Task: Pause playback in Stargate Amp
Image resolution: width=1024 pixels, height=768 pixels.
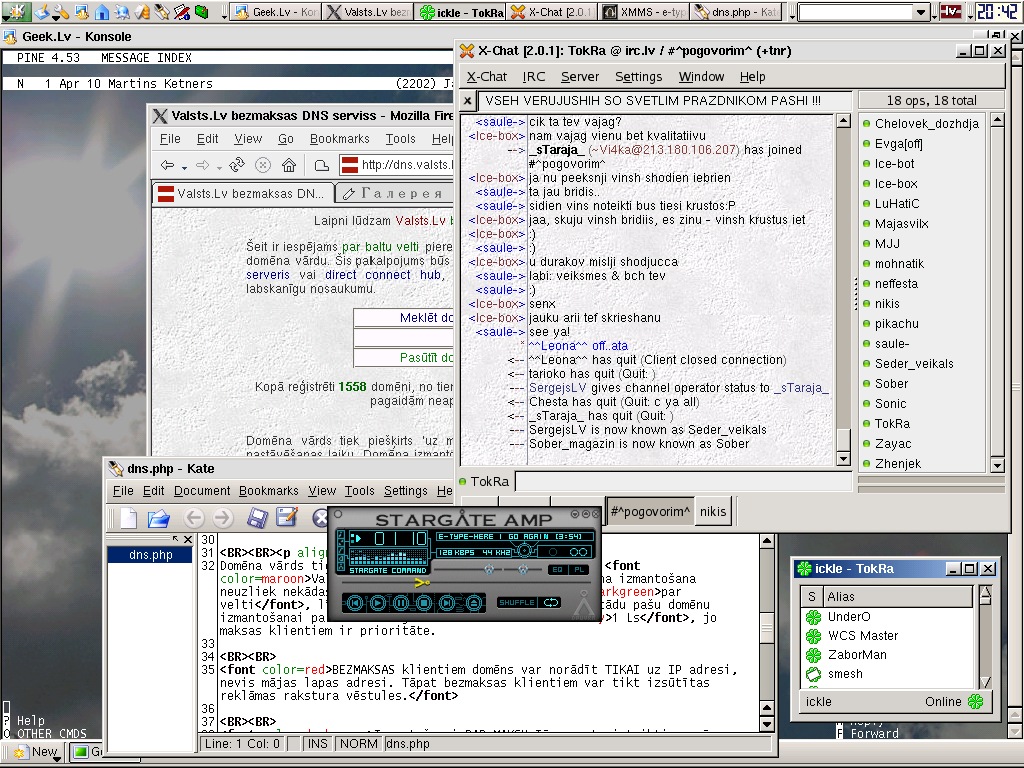Action: pos(401,603)
